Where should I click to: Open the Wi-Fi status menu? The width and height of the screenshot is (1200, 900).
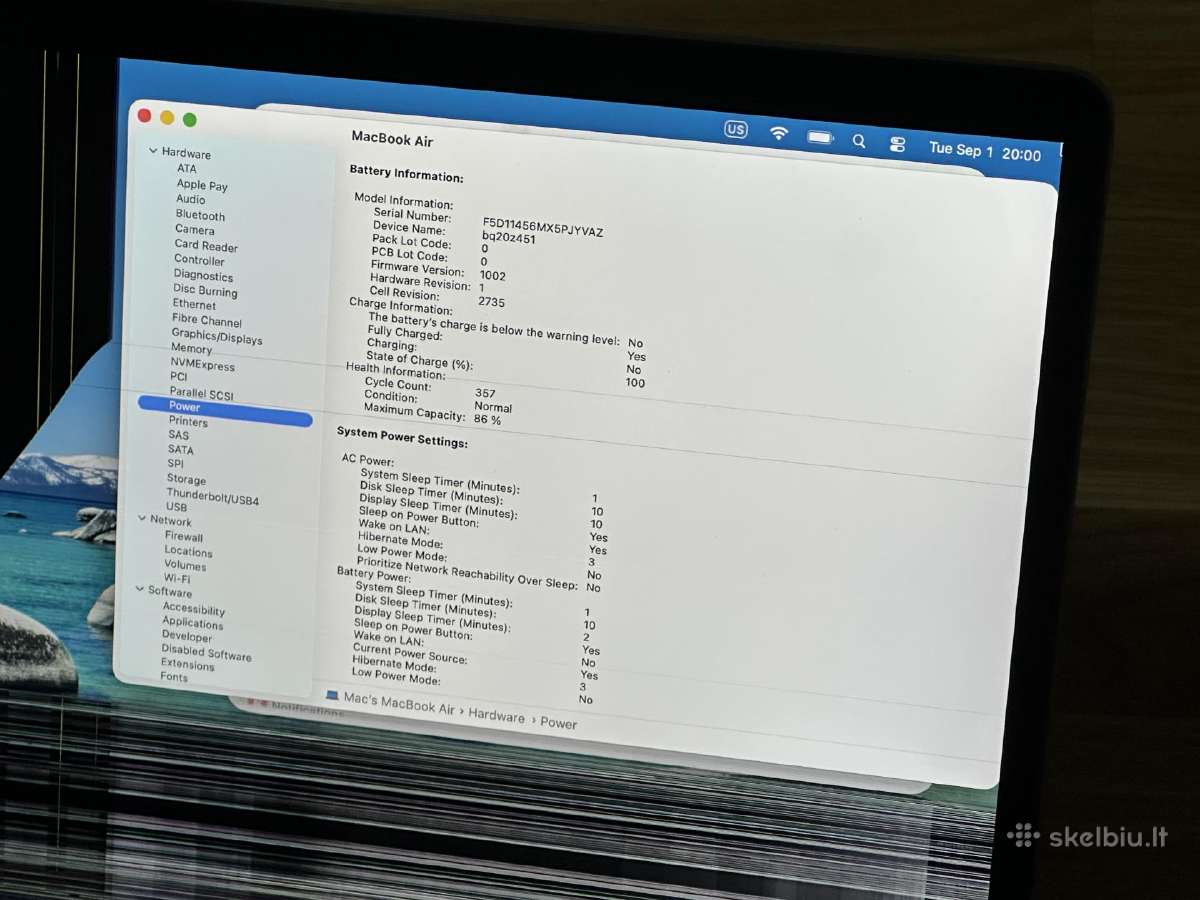click(779, 133)
